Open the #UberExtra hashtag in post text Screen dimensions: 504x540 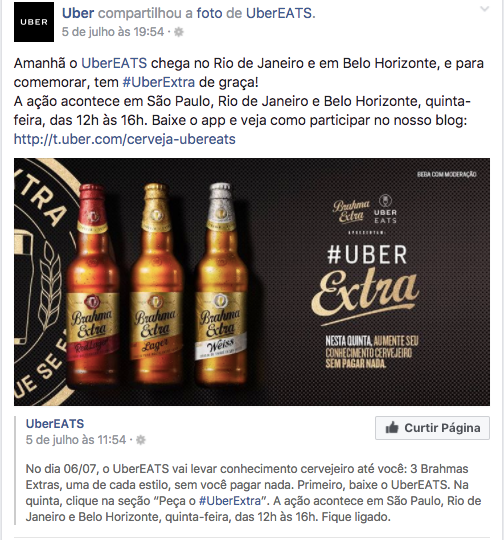pyautogui.click(x=159, y=82)
